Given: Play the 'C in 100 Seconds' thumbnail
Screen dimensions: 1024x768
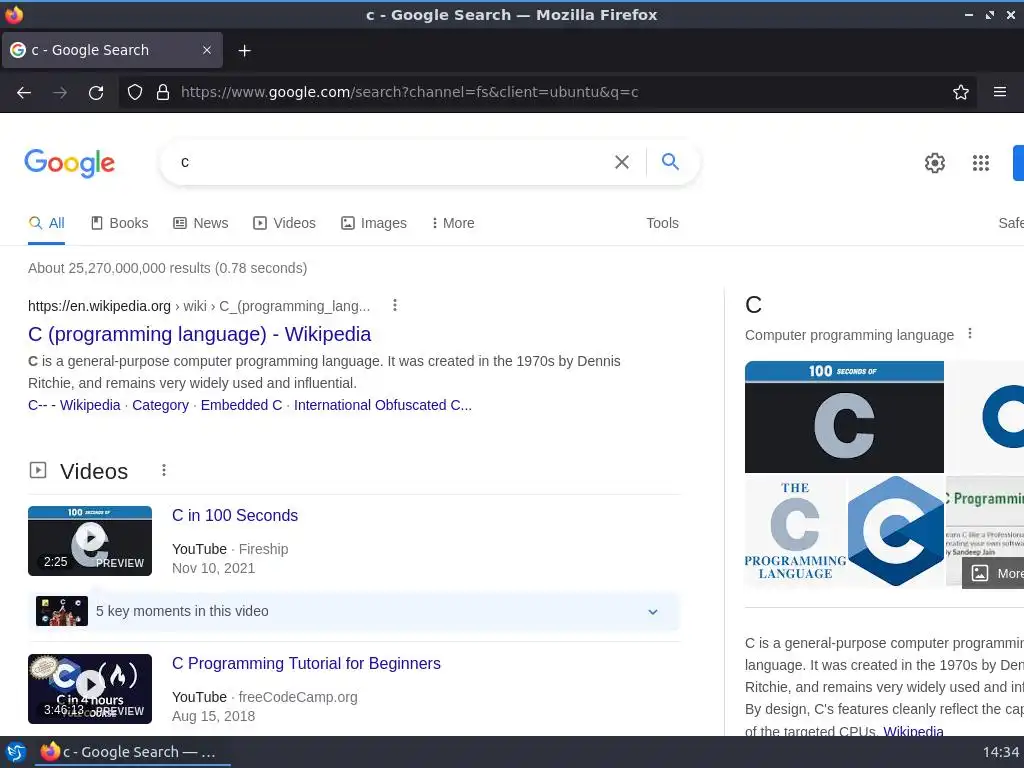Looking at the screenshot, I should point(90,541).
